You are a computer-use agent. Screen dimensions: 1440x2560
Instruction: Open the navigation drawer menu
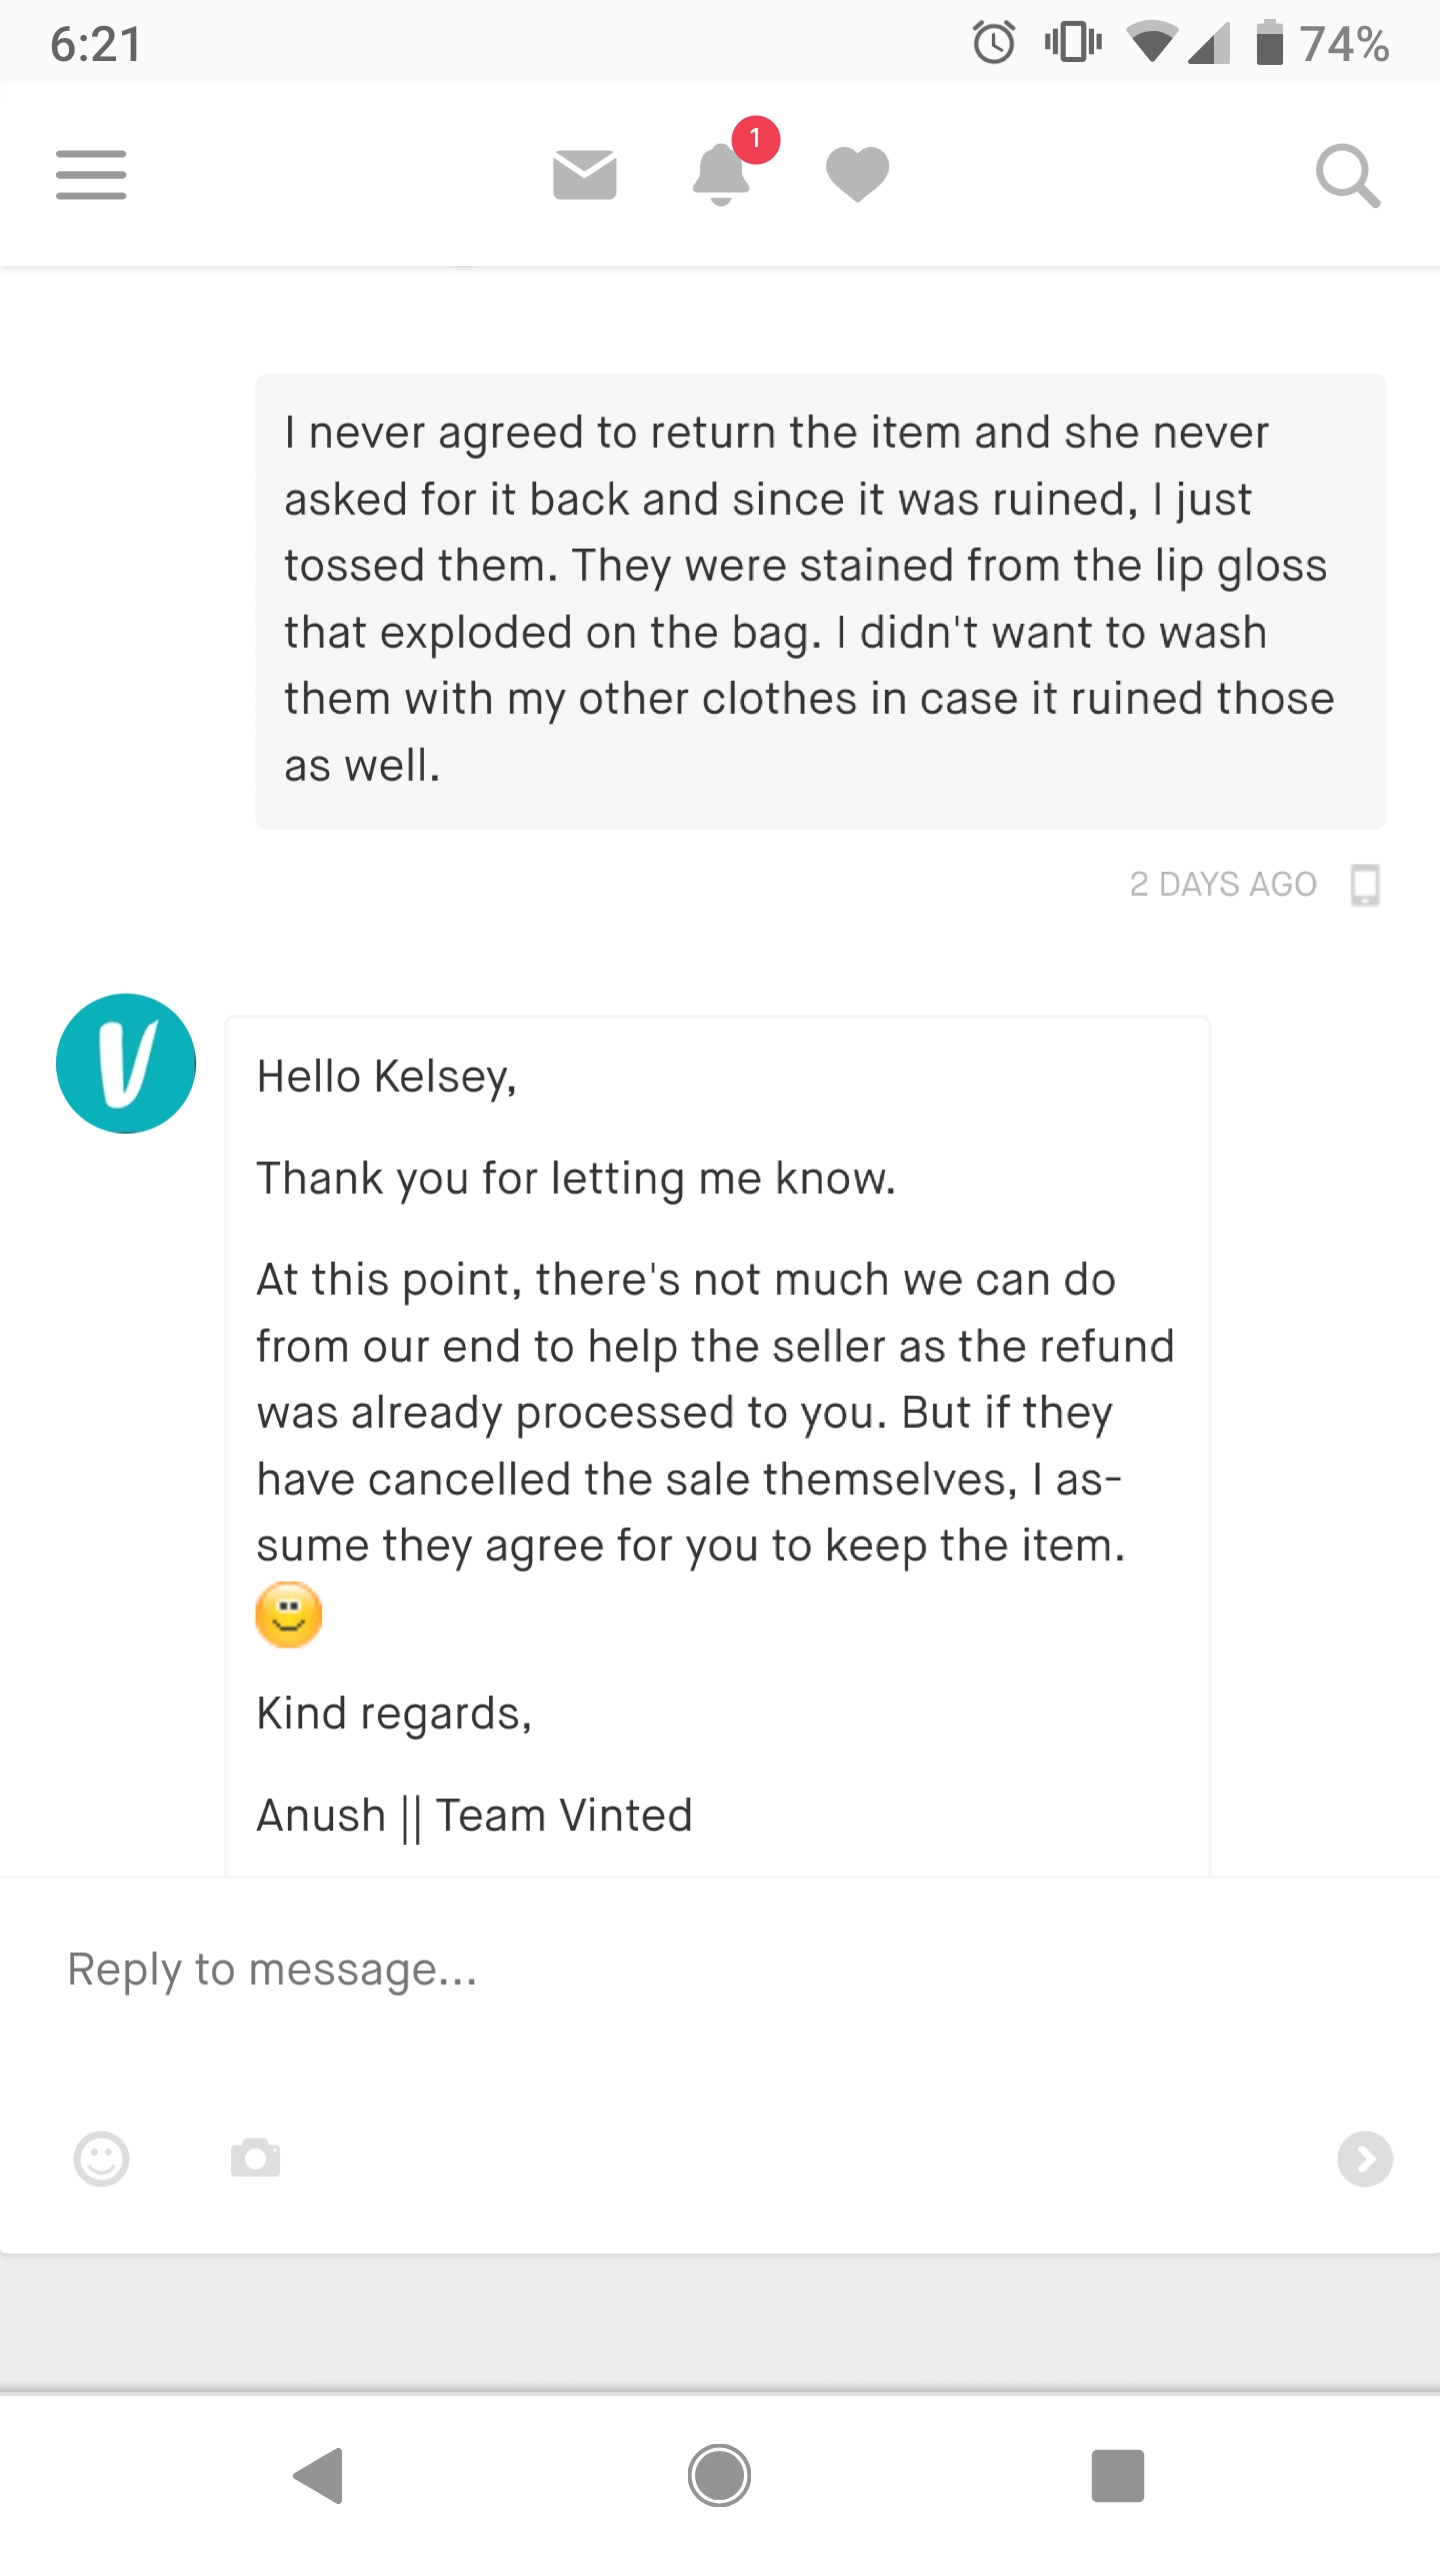tap(91, 175)
